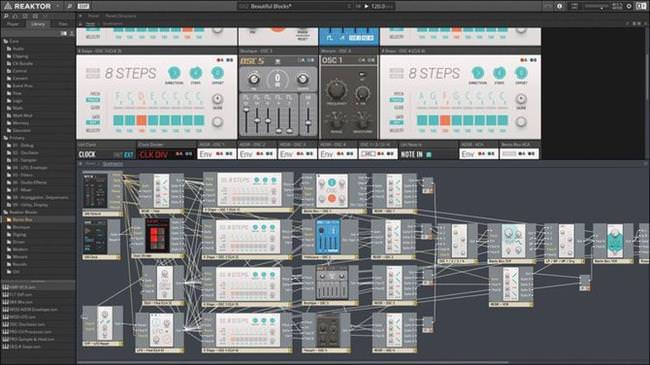Adjust the first fader in OSC 5 mixer
Viewport: 650px width, 365px height.
coord(246,110)
